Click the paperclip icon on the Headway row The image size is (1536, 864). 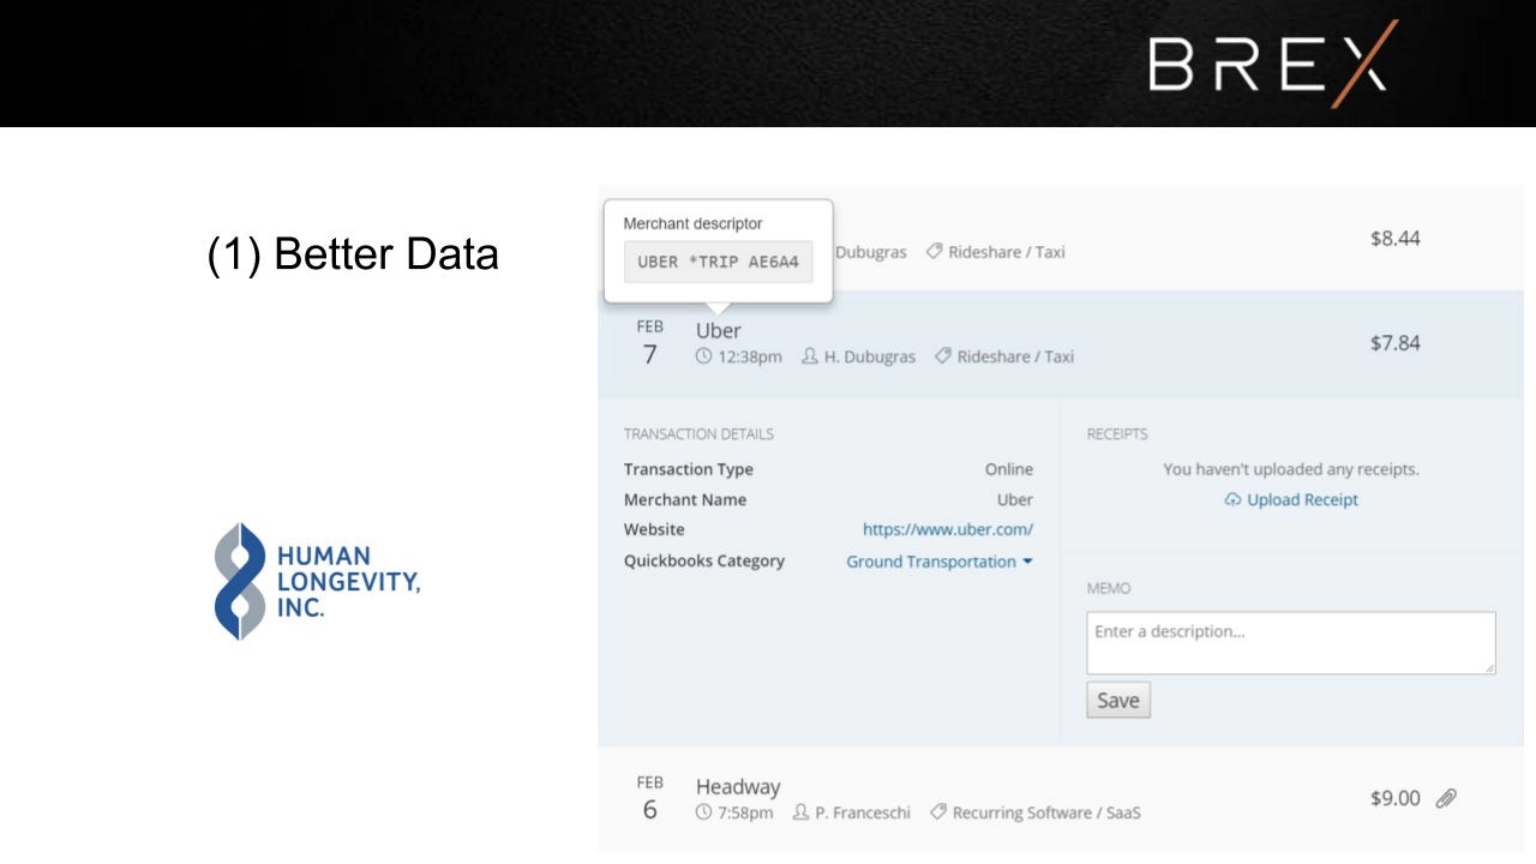[x=1446, y=798]
